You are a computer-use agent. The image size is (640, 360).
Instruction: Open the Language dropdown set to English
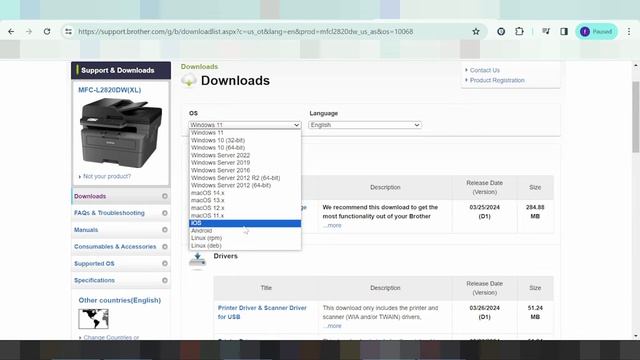click(365, 125)
